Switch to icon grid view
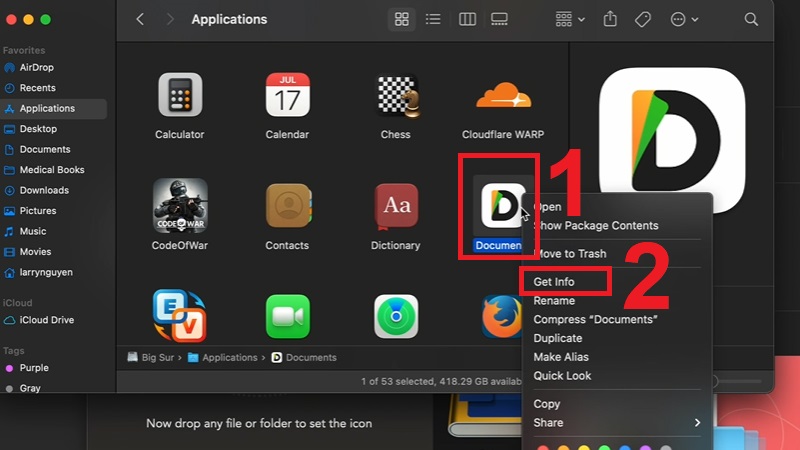Image resolution: width=800 pixels, height=450 pixels. click(x=402, y=19)
